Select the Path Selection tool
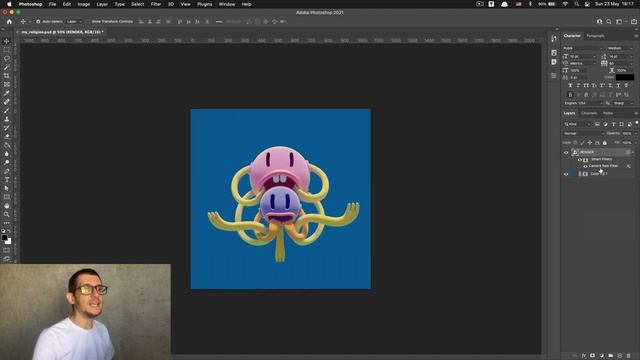 click(7, 189)
